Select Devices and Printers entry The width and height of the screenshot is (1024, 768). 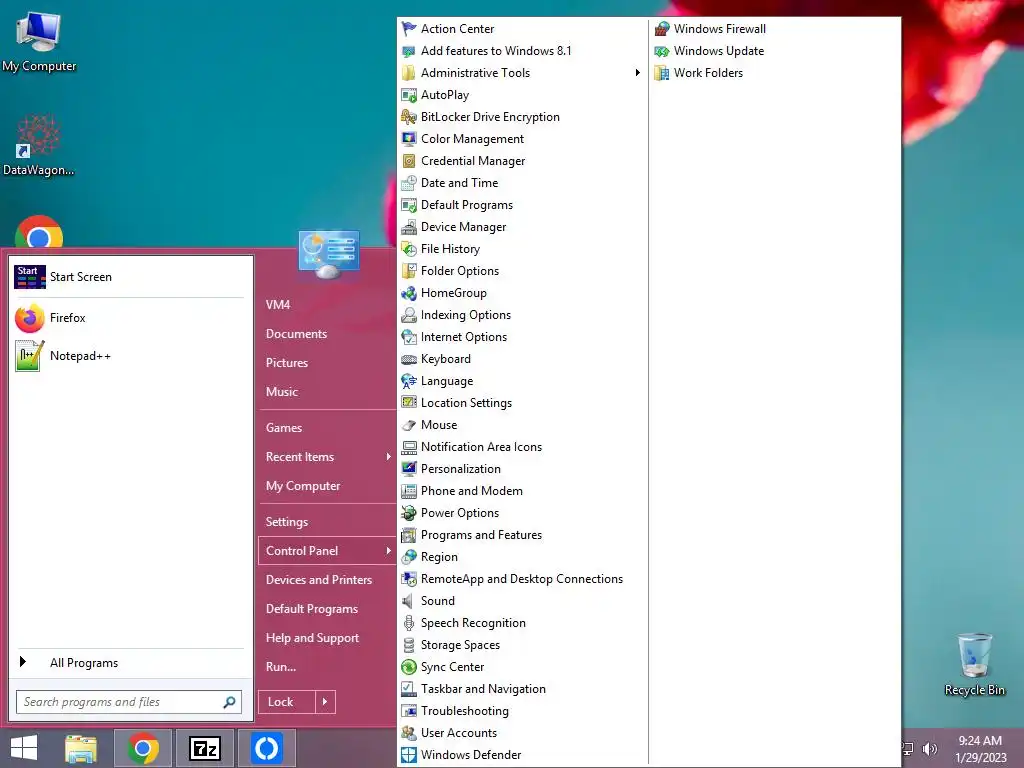click(x=319, y=580)
